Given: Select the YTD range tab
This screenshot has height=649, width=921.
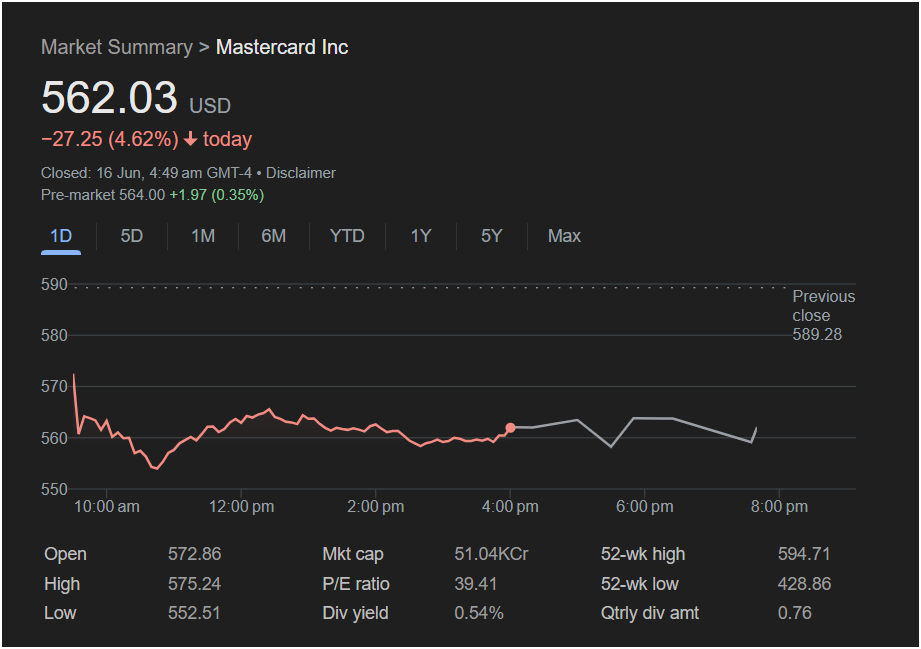Looking at the screenshot, I should click(x=347, y=236).
